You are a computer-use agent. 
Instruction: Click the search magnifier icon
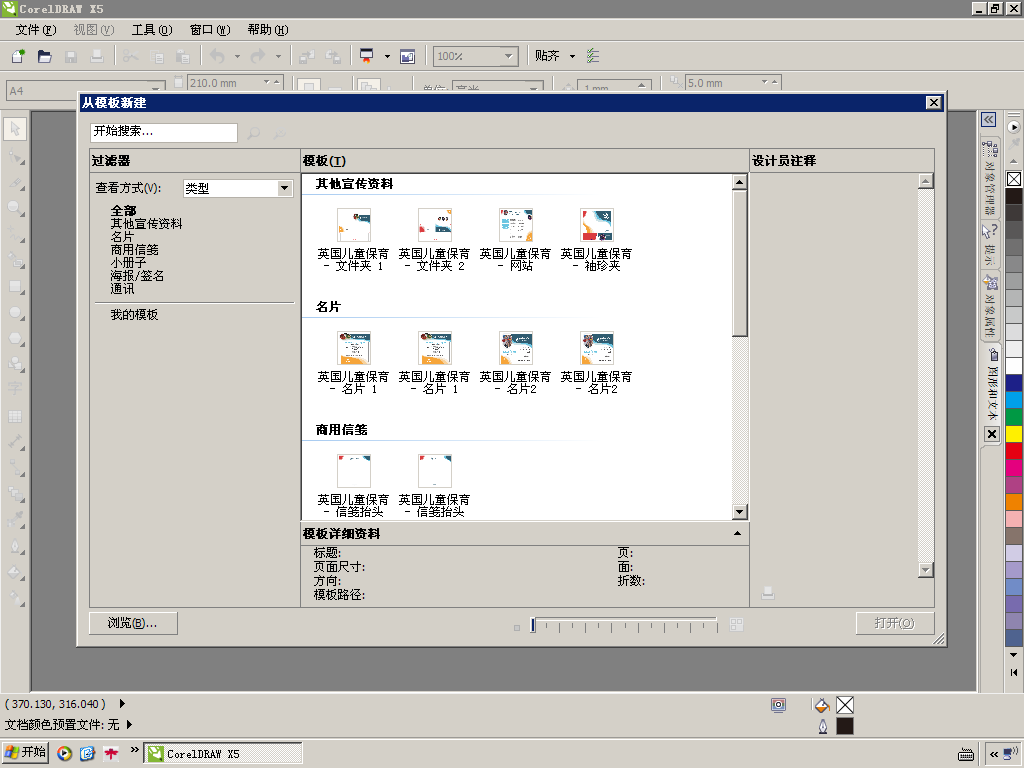pyautogui.click(x=253, y=133)
